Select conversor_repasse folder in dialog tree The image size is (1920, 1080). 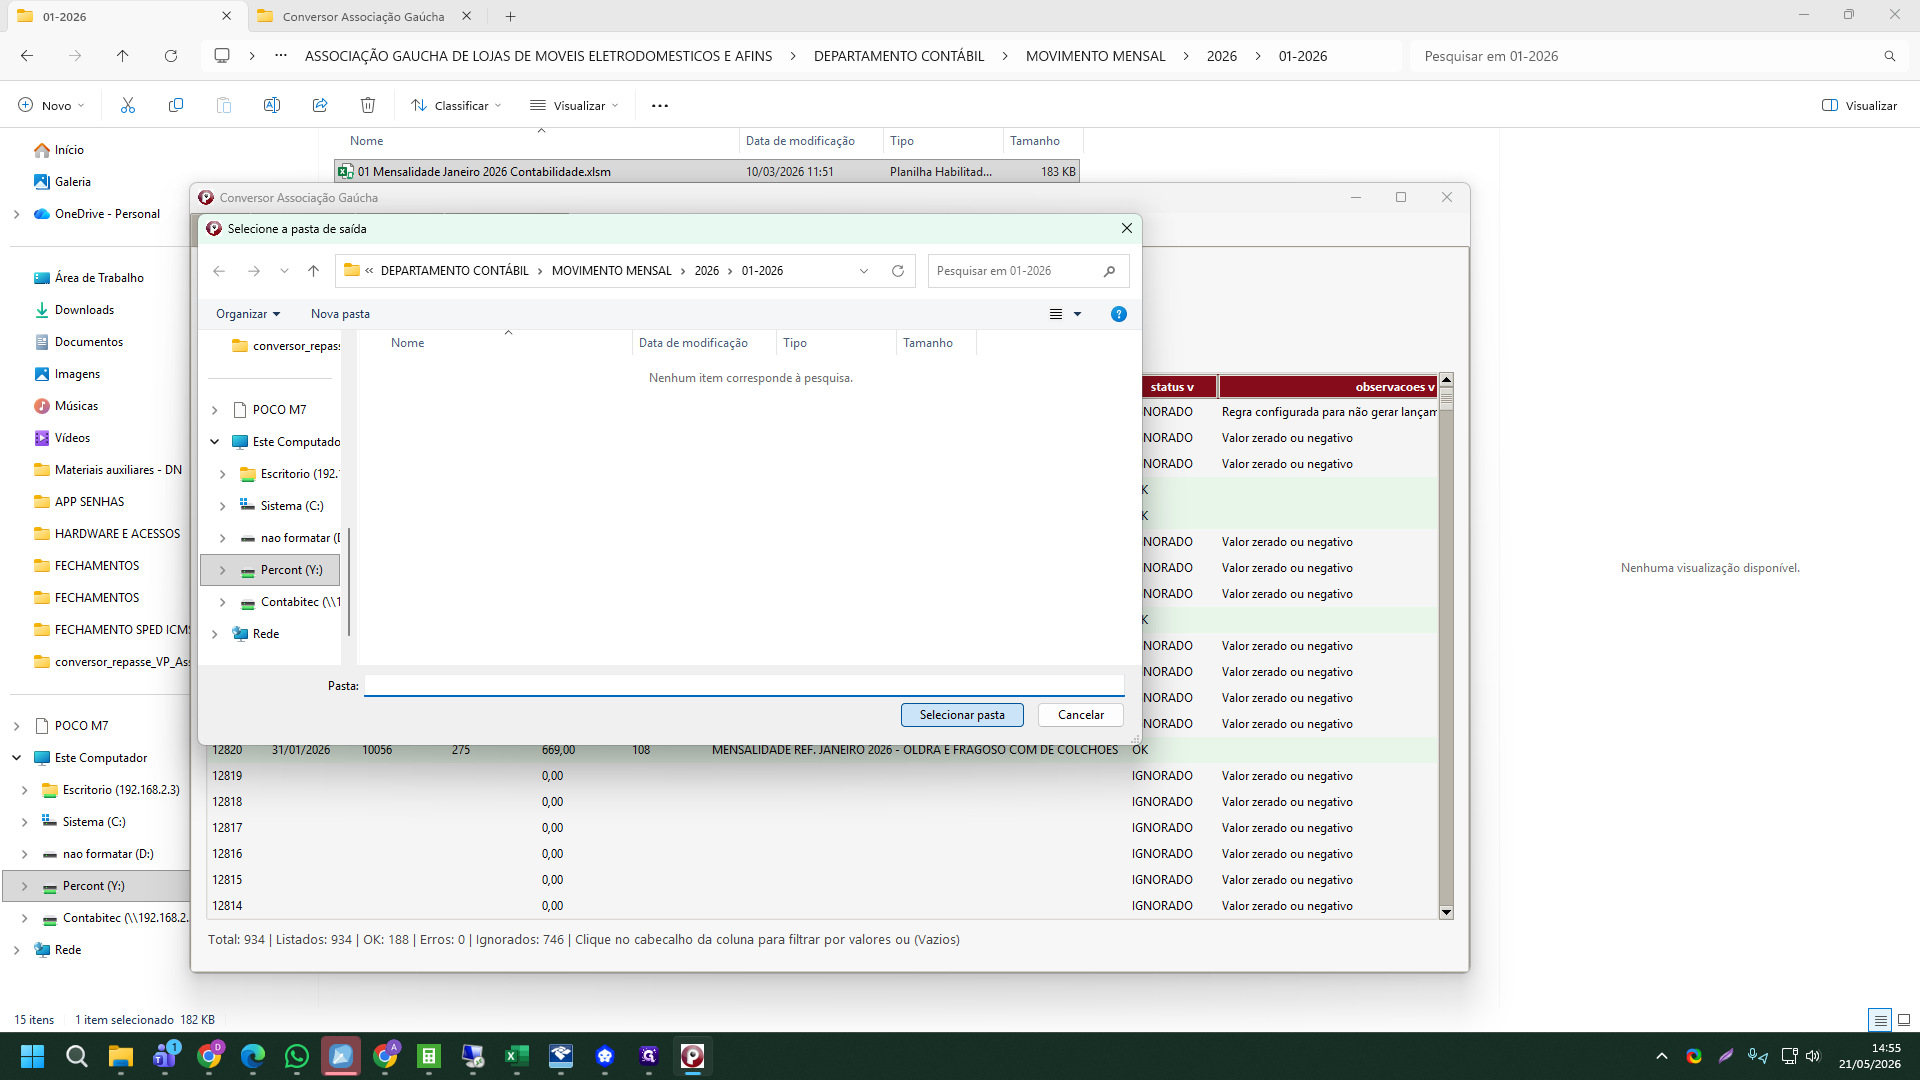[286, 346]
